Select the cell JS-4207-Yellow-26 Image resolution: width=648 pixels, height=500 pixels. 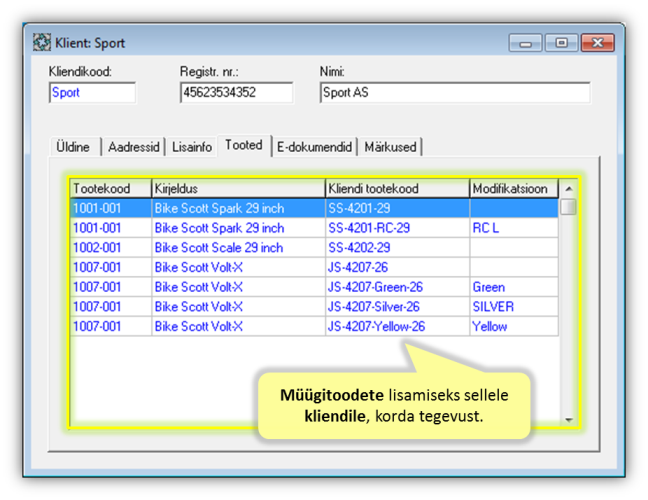pos(398,326)
